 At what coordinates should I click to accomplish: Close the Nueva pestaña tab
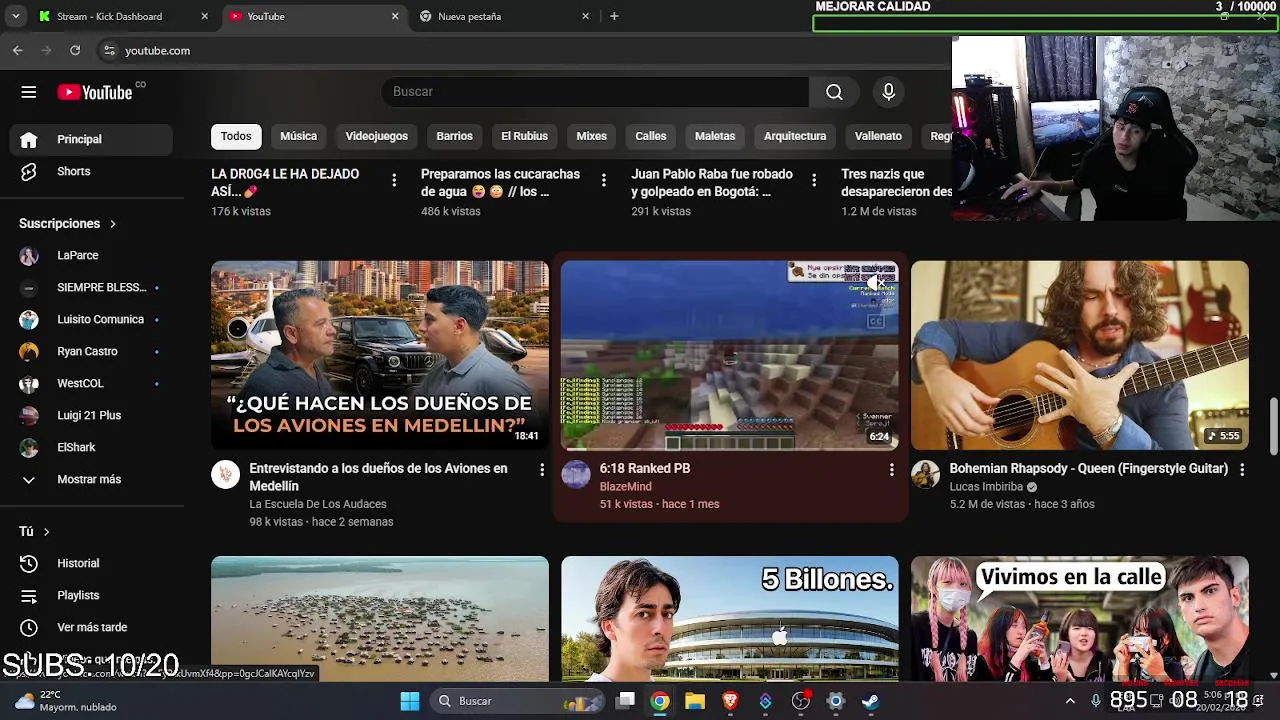586,16
